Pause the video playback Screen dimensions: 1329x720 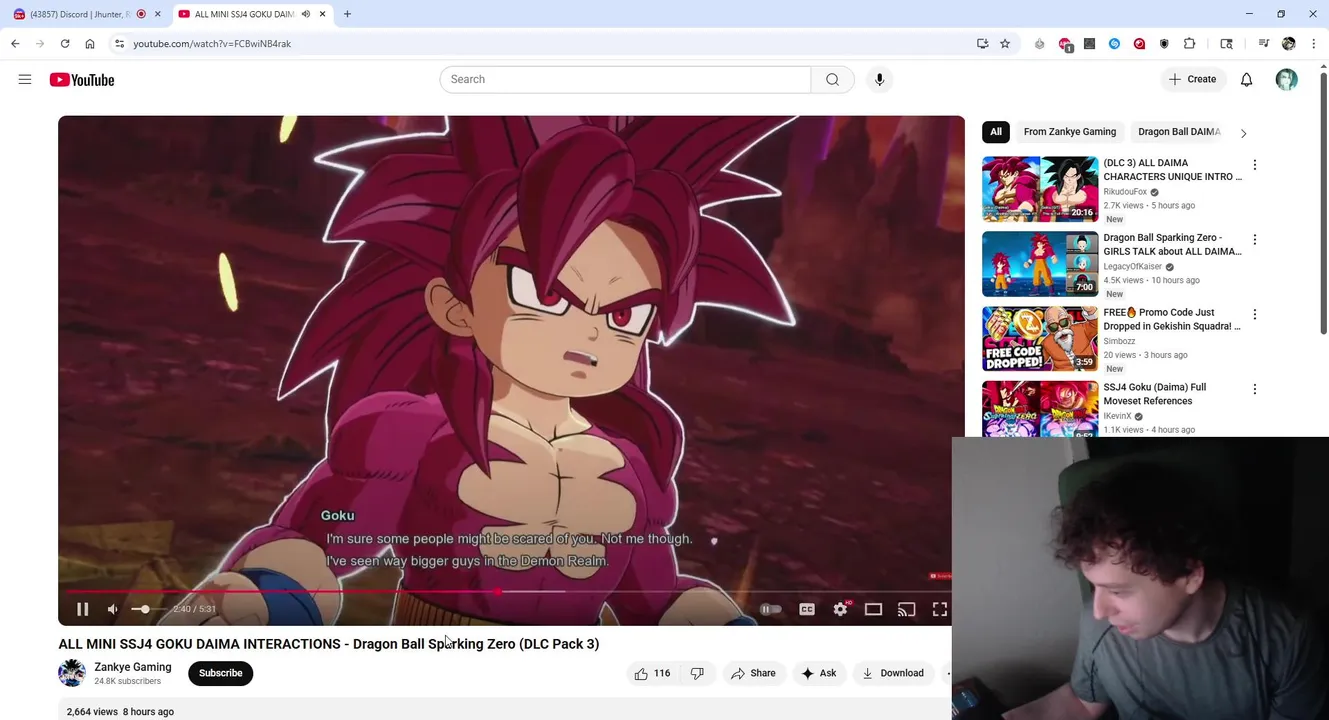tap(83, 609)
